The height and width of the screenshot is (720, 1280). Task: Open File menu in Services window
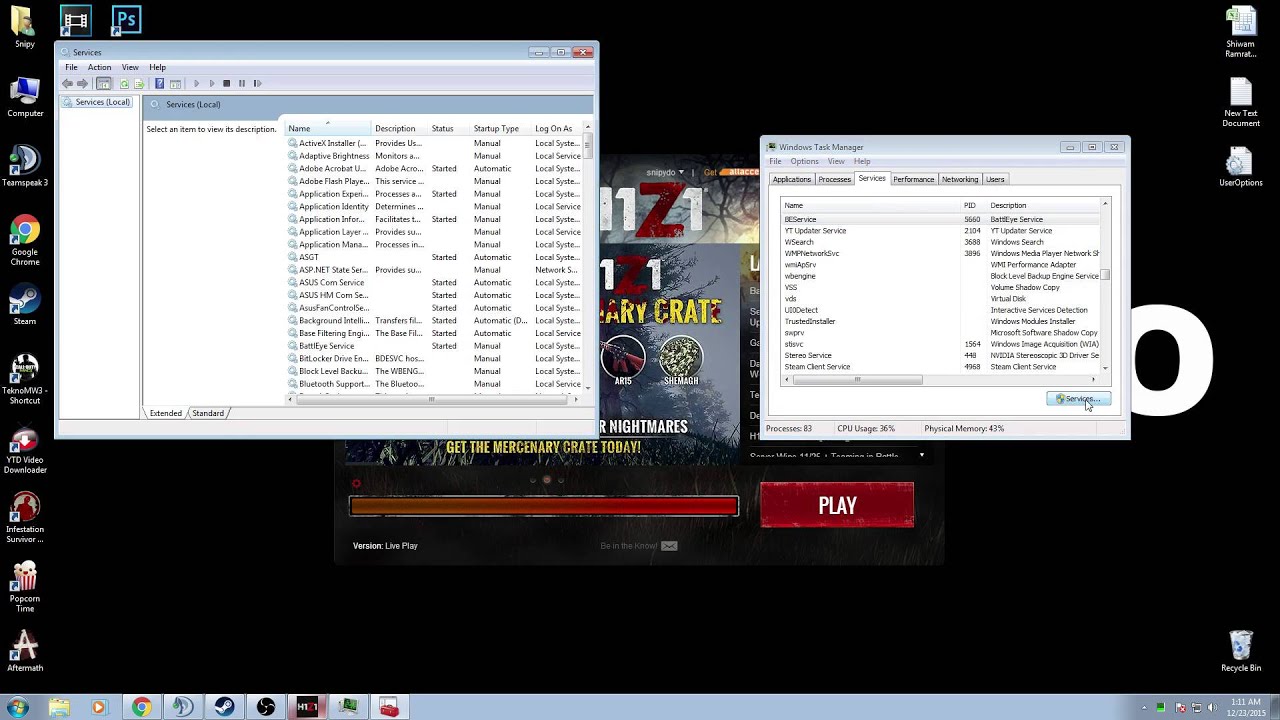point(71,67)
